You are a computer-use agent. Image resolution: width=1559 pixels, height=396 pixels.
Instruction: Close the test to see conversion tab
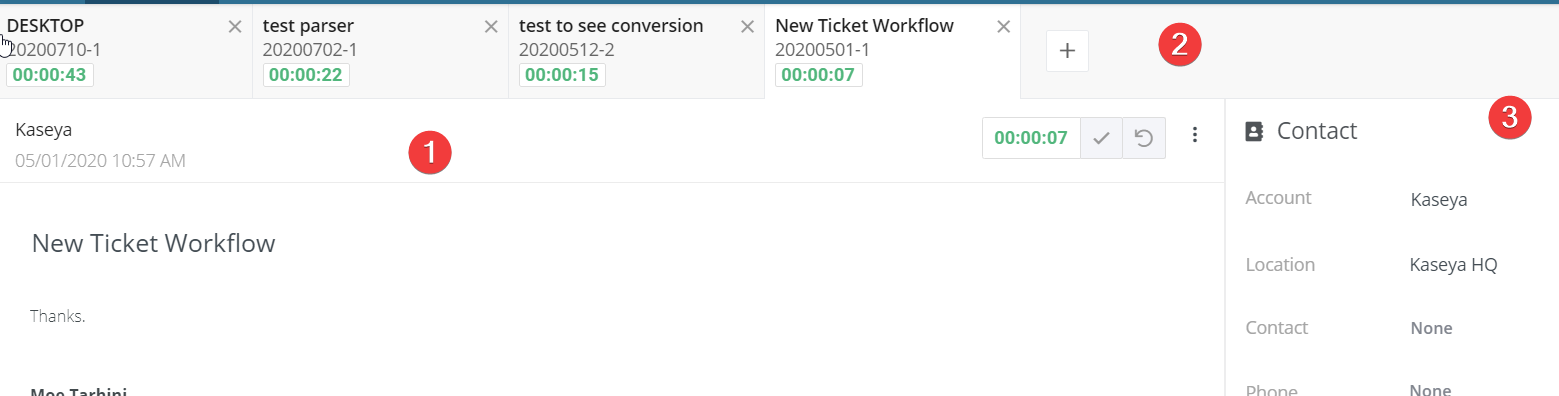(x=747, y=27)
